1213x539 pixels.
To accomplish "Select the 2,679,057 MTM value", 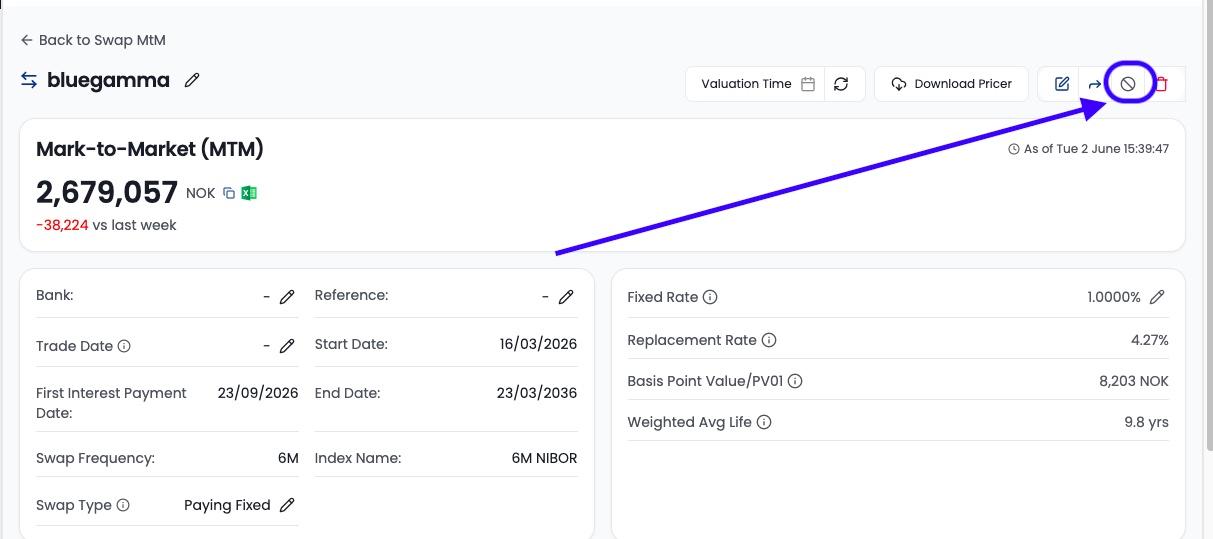I will (x=107, y=192).
